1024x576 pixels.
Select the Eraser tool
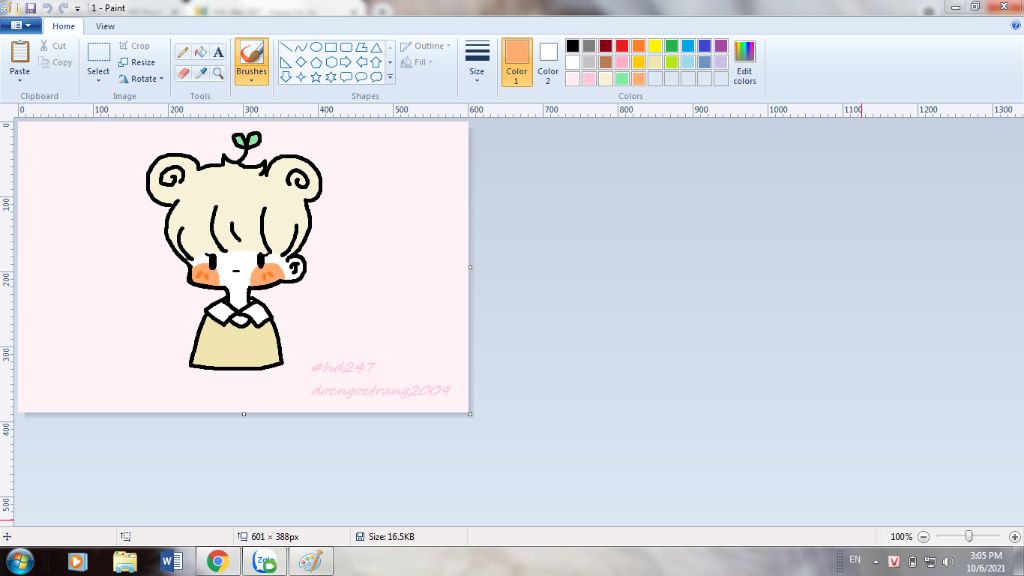tap(183, 73)
